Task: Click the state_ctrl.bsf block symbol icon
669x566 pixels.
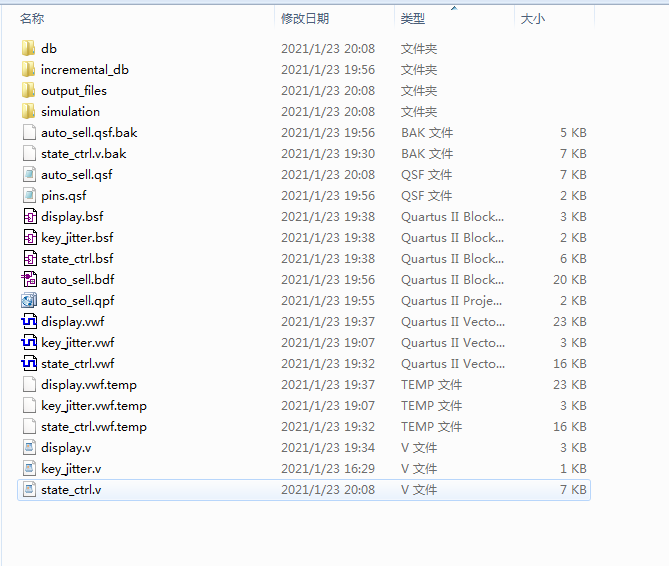Action: pyautogui.click(x=29, y=258)
